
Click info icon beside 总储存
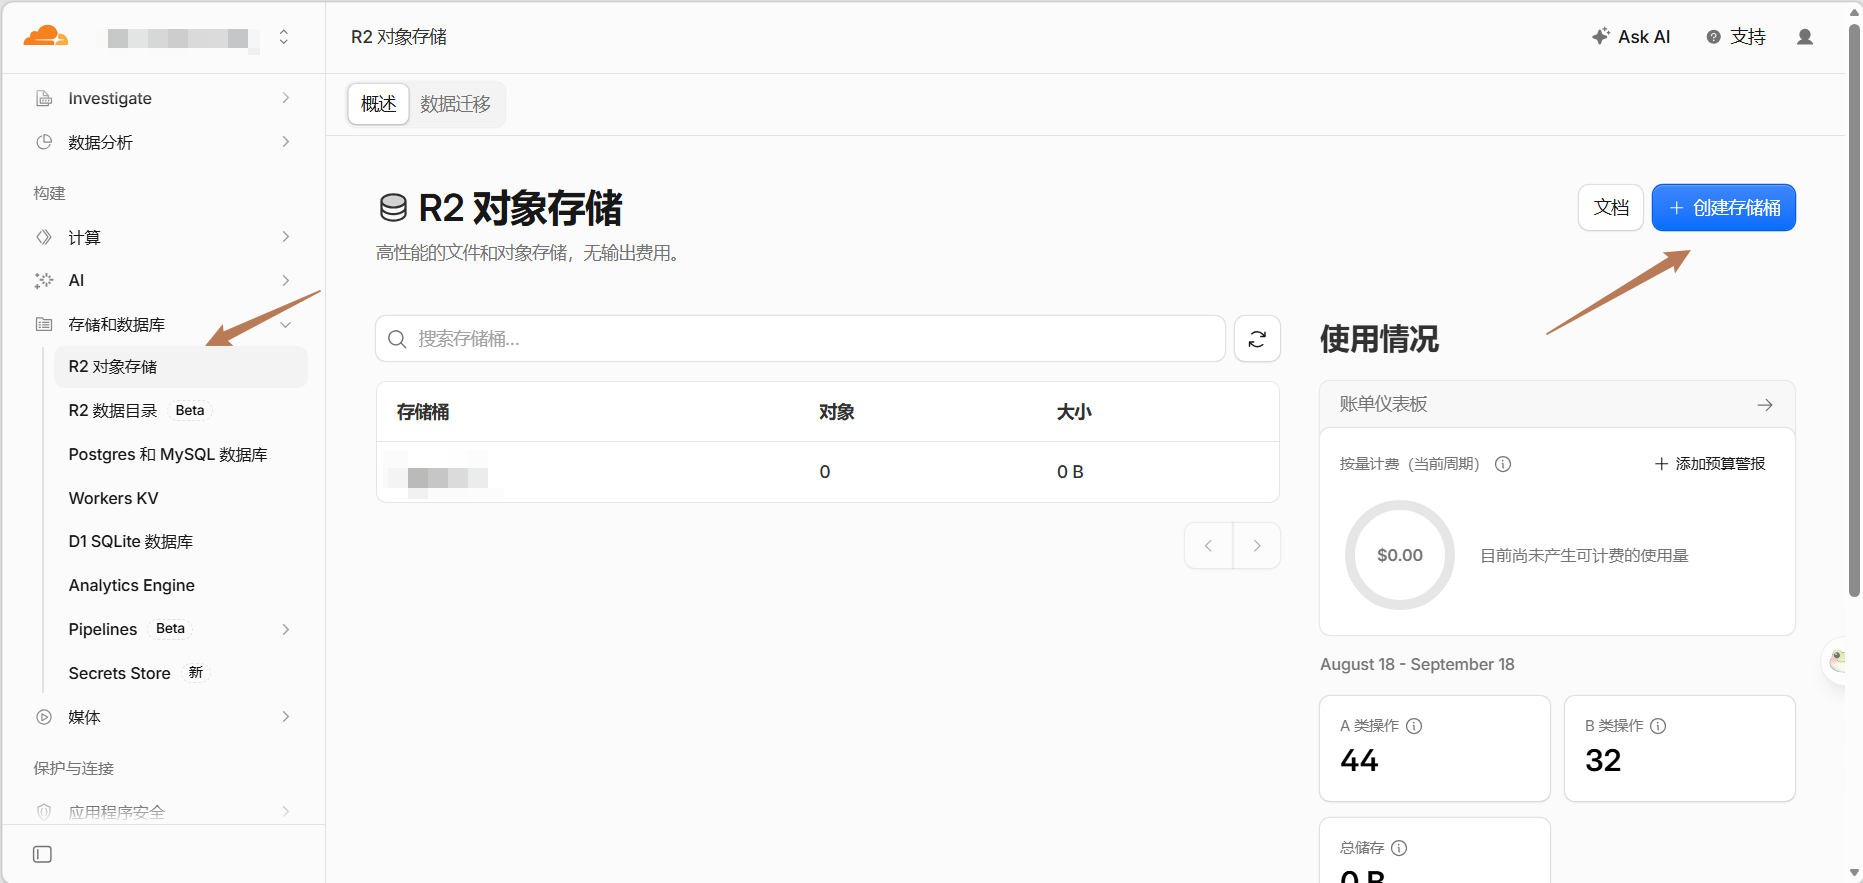coord(1399,848)
